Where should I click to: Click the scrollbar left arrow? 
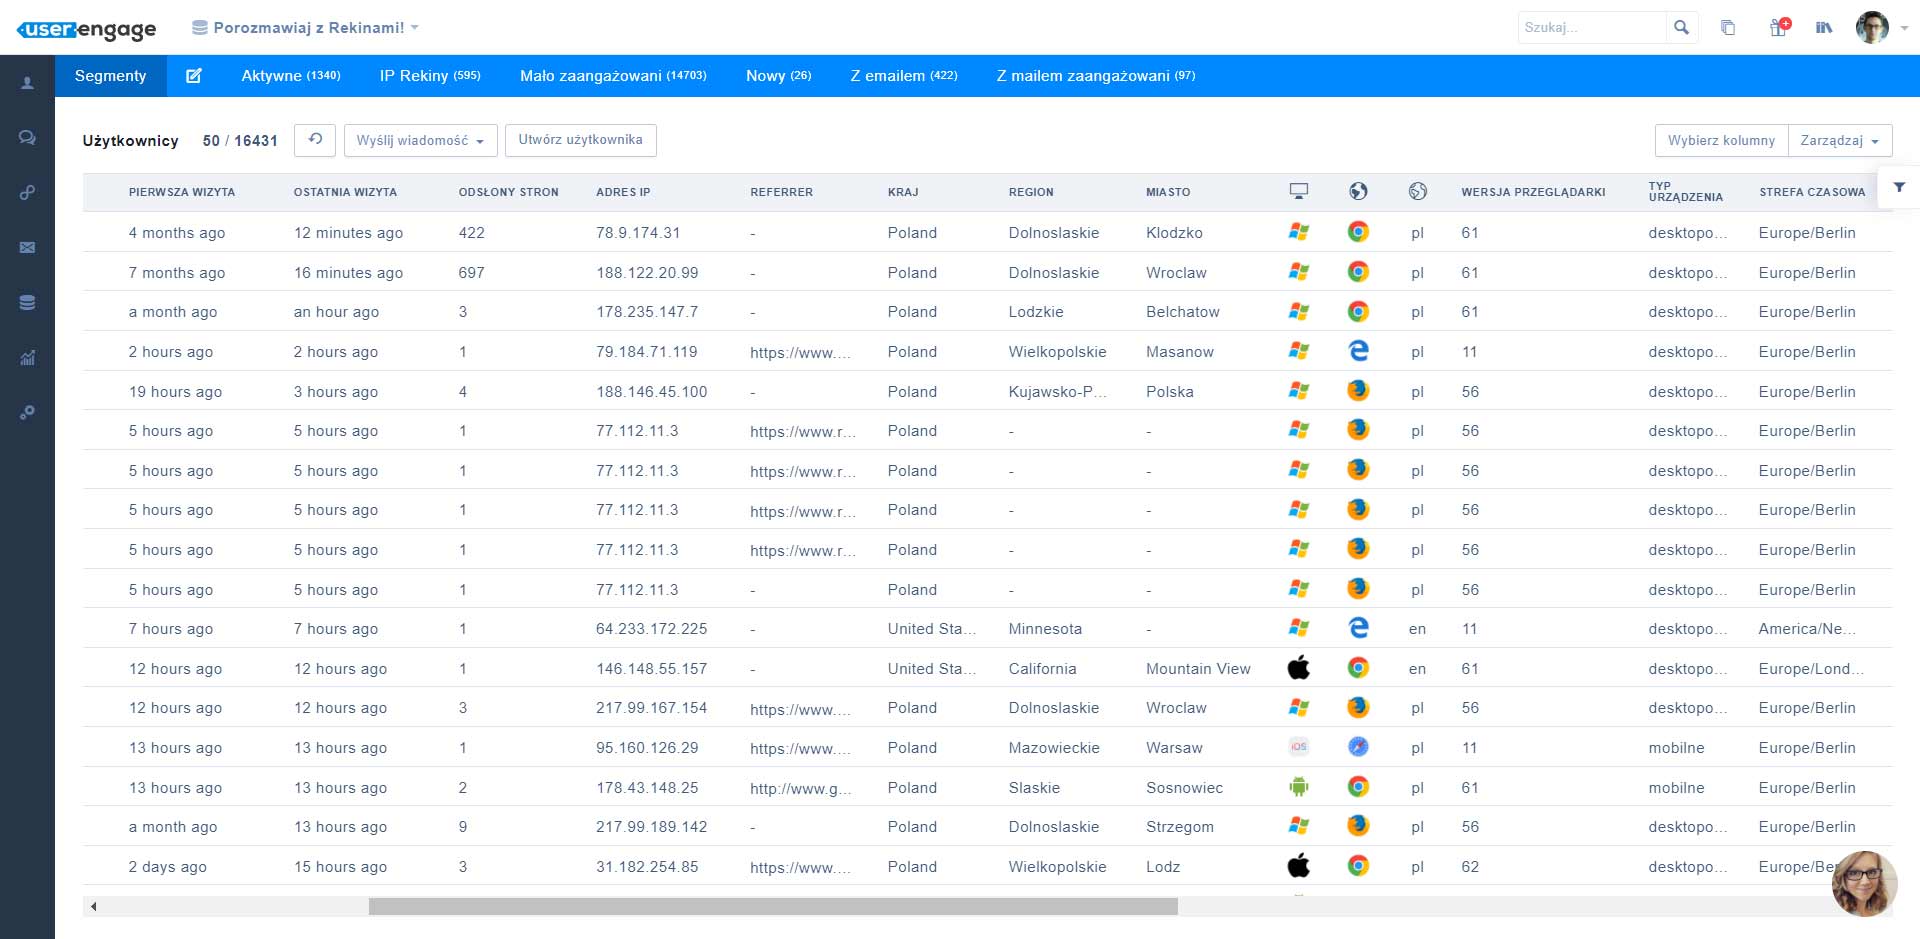94,907
